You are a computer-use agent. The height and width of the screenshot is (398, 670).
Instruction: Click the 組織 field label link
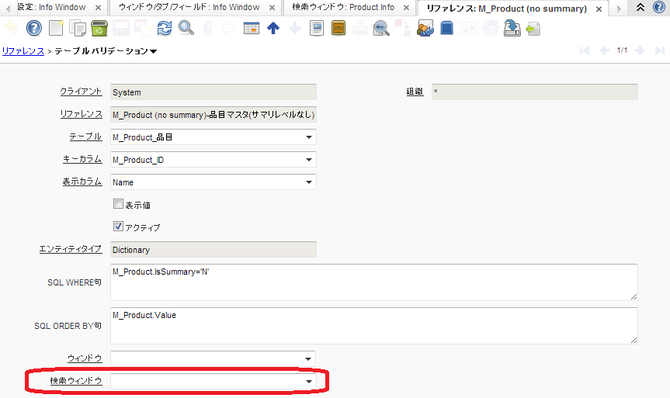pyautogui.click(x=414, y=91)
